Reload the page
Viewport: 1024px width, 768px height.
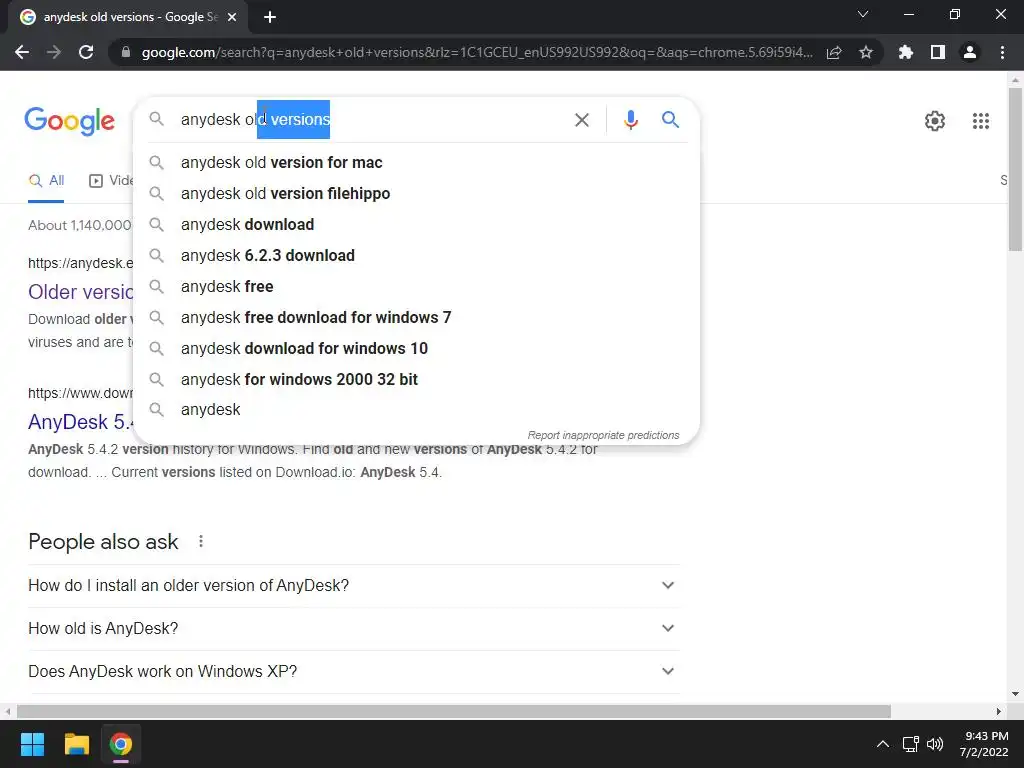click(x=86, y=52)
